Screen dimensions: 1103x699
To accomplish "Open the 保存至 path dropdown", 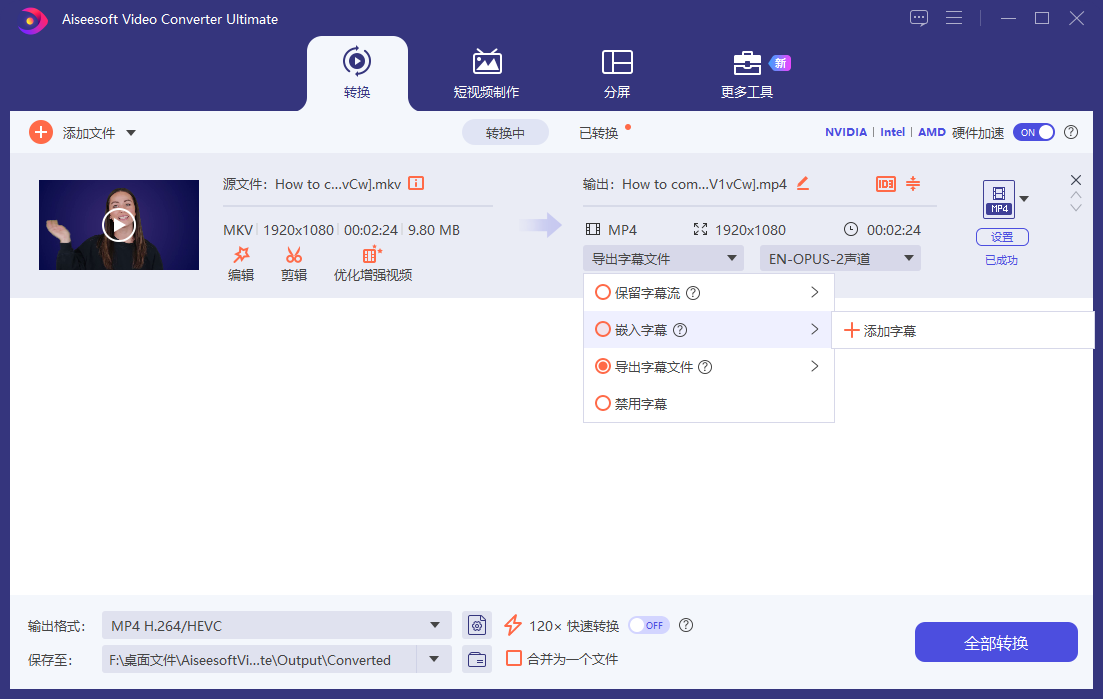I will 434,659.
